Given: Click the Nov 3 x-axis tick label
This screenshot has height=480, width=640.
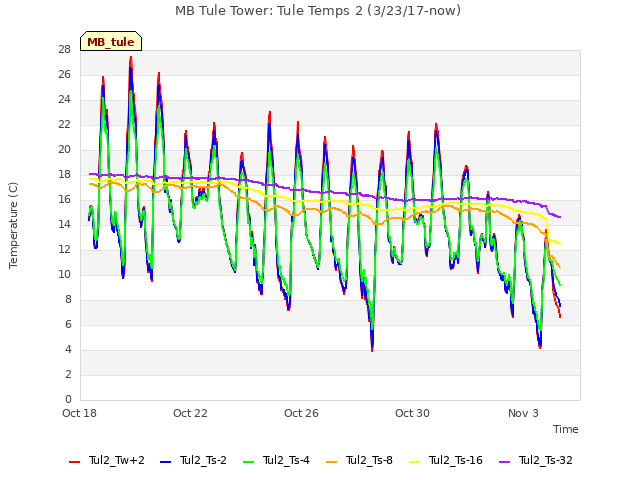Looking at the screenshot, I should pyautogui.click(x=523, y=413).
